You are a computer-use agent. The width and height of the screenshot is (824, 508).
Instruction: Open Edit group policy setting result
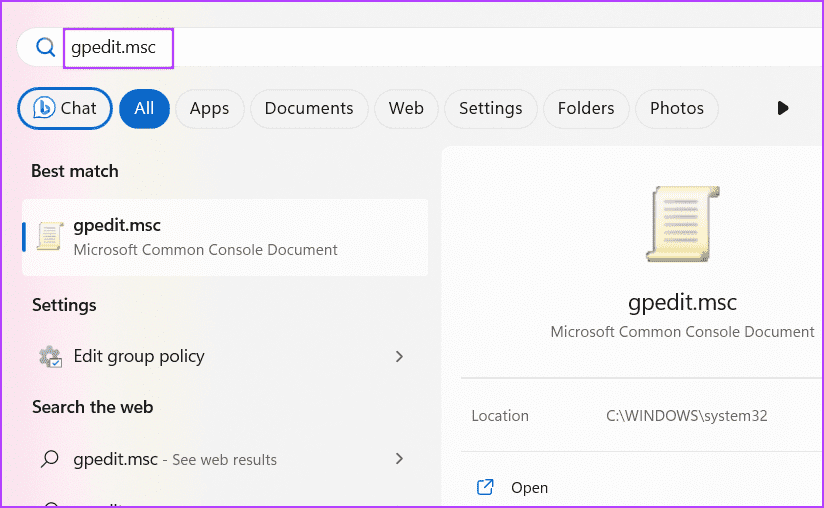tap(225, 357)
